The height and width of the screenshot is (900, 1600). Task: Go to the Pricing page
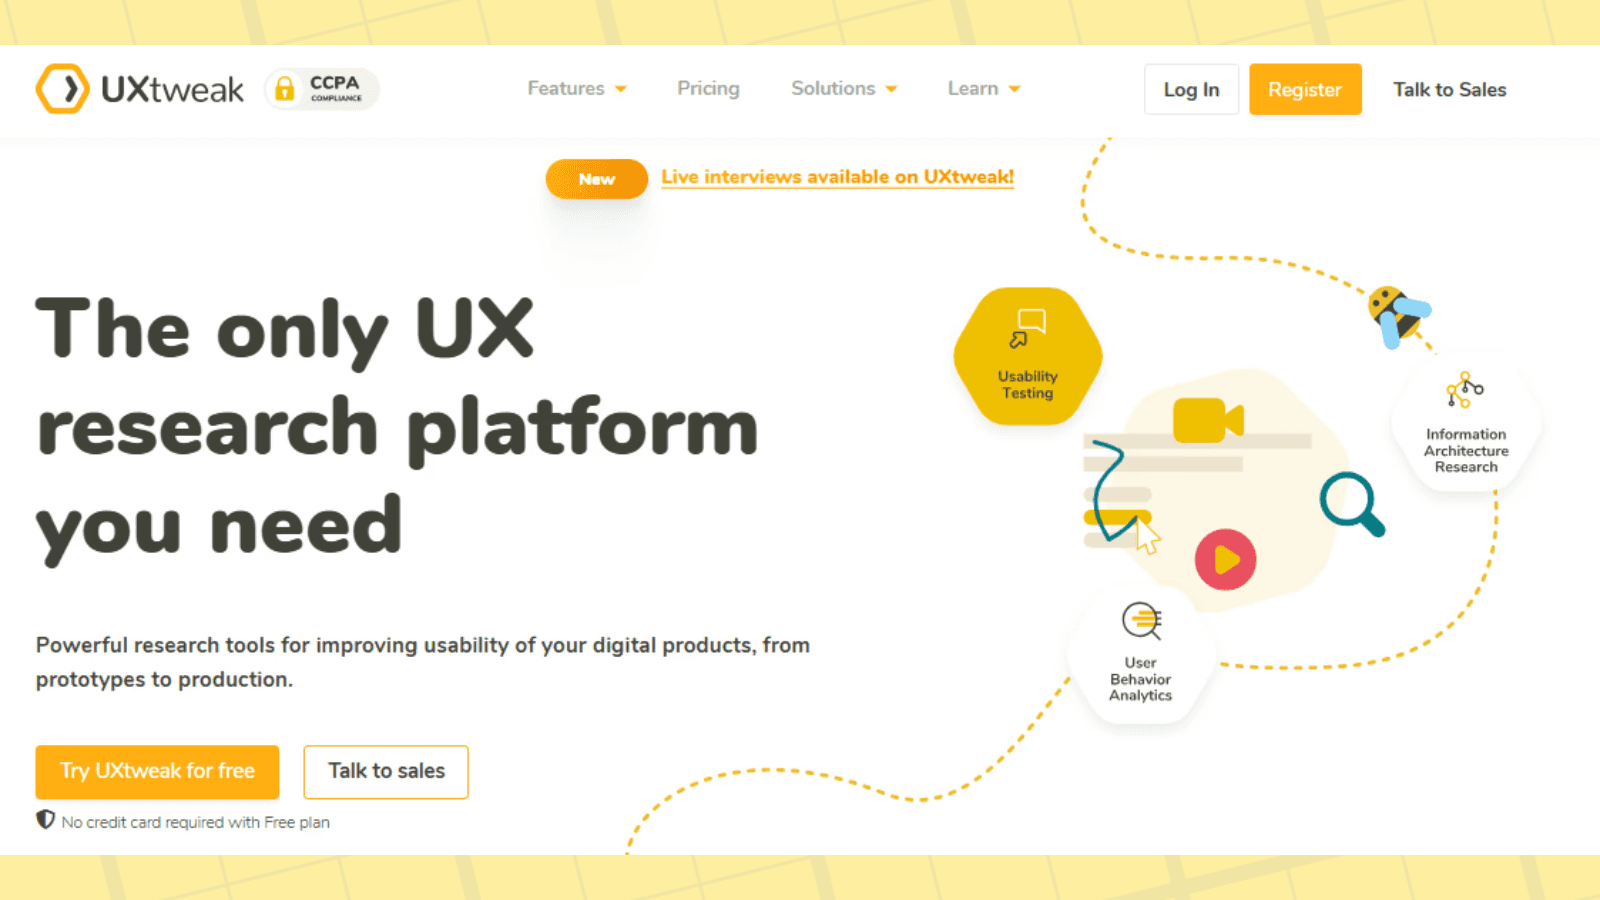(x=708, y=88)
